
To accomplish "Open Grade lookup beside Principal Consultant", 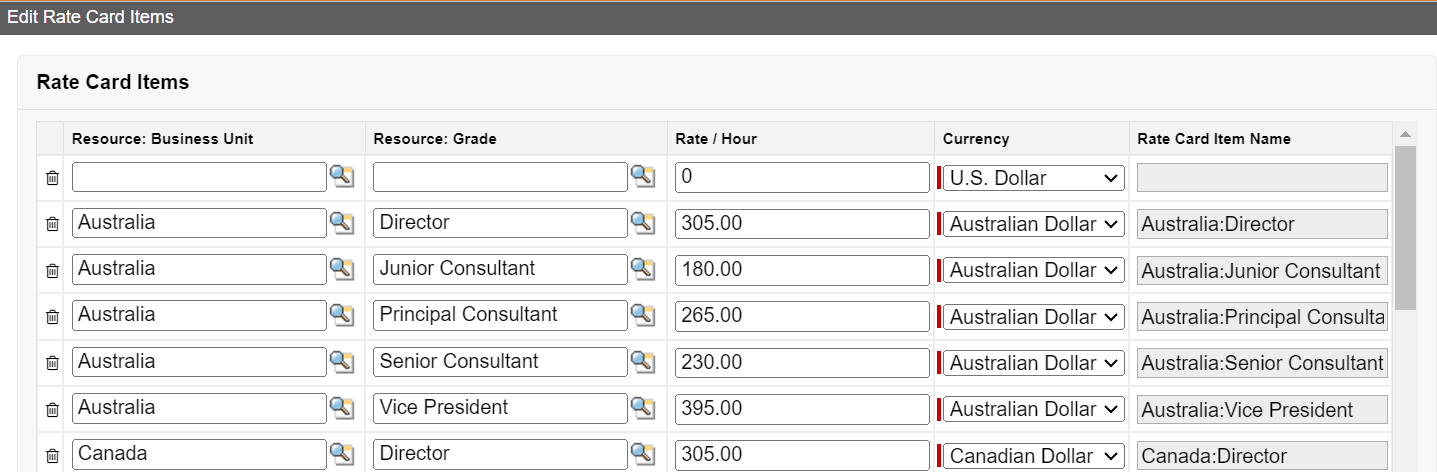I will tap(643, 315).
